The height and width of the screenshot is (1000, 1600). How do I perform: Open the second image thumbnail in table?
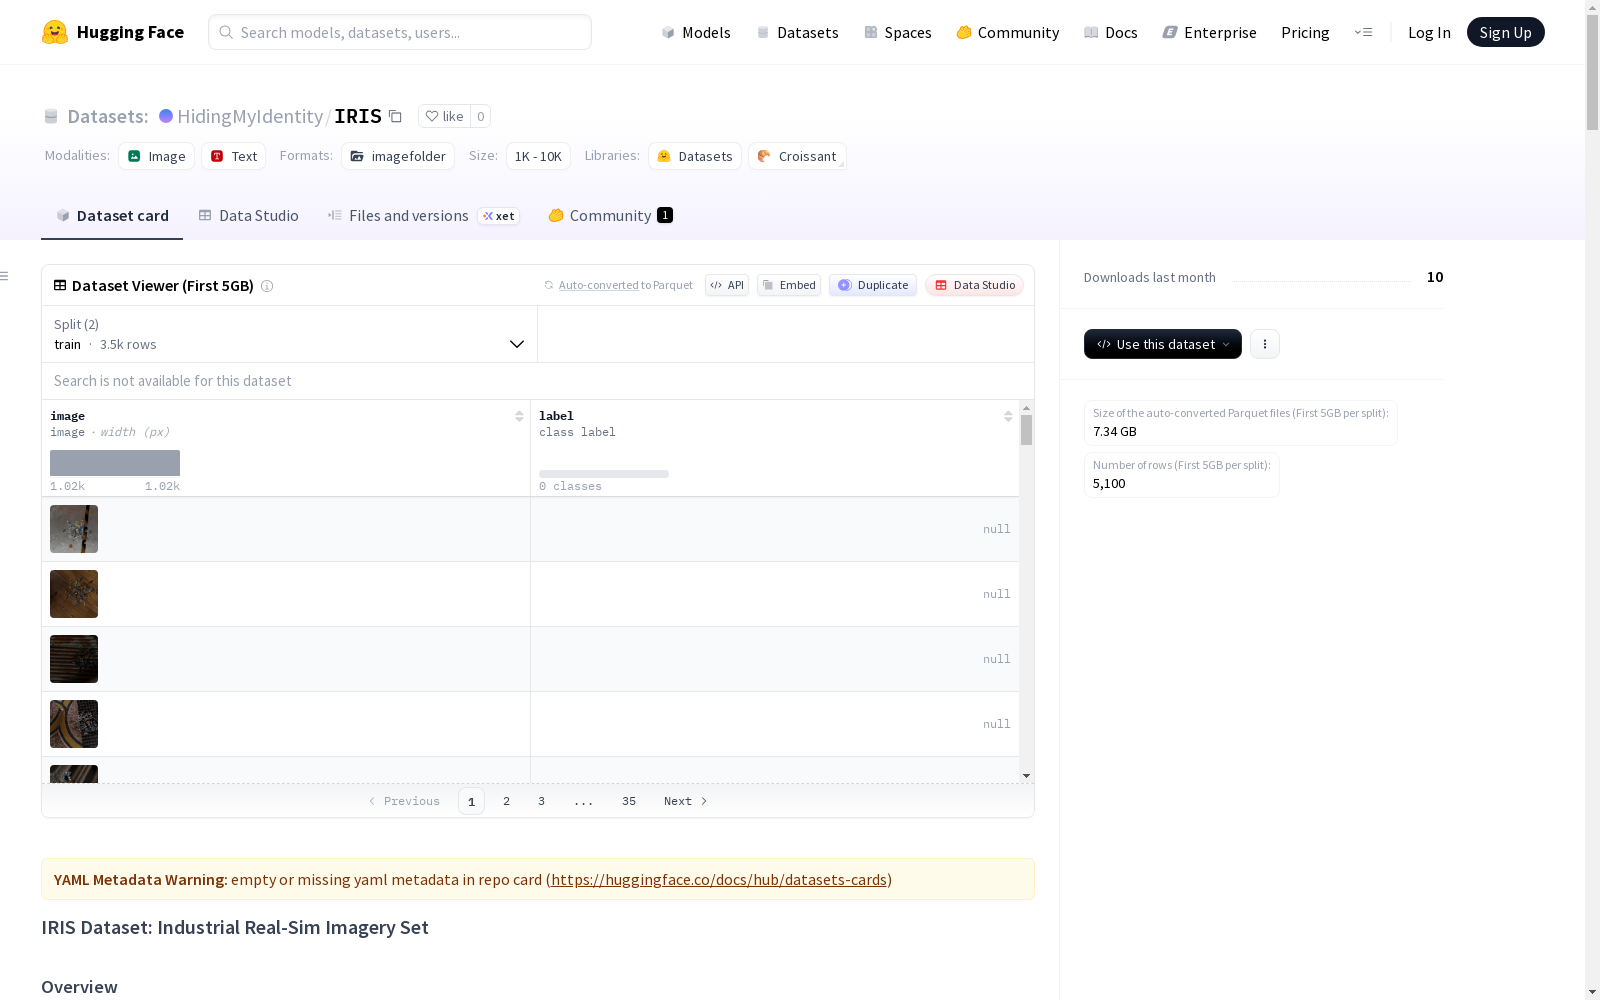pyautogui.click(x=74, y=594)
